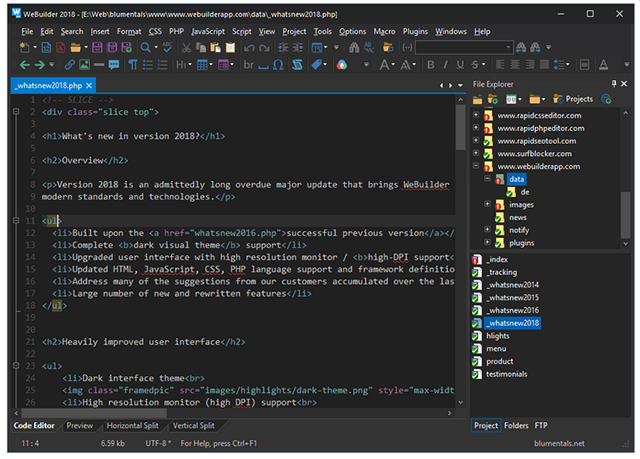Open the _whatsnew2016 file

pyautogui.click(x=513, y=310)
